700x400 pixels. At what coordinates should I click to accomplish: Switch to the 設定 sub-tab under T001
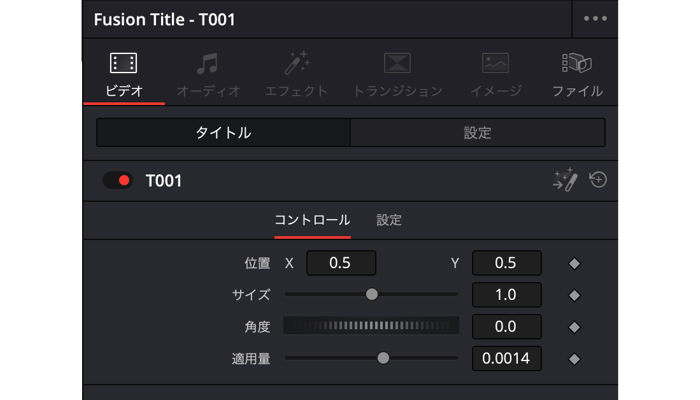[389, 220]
